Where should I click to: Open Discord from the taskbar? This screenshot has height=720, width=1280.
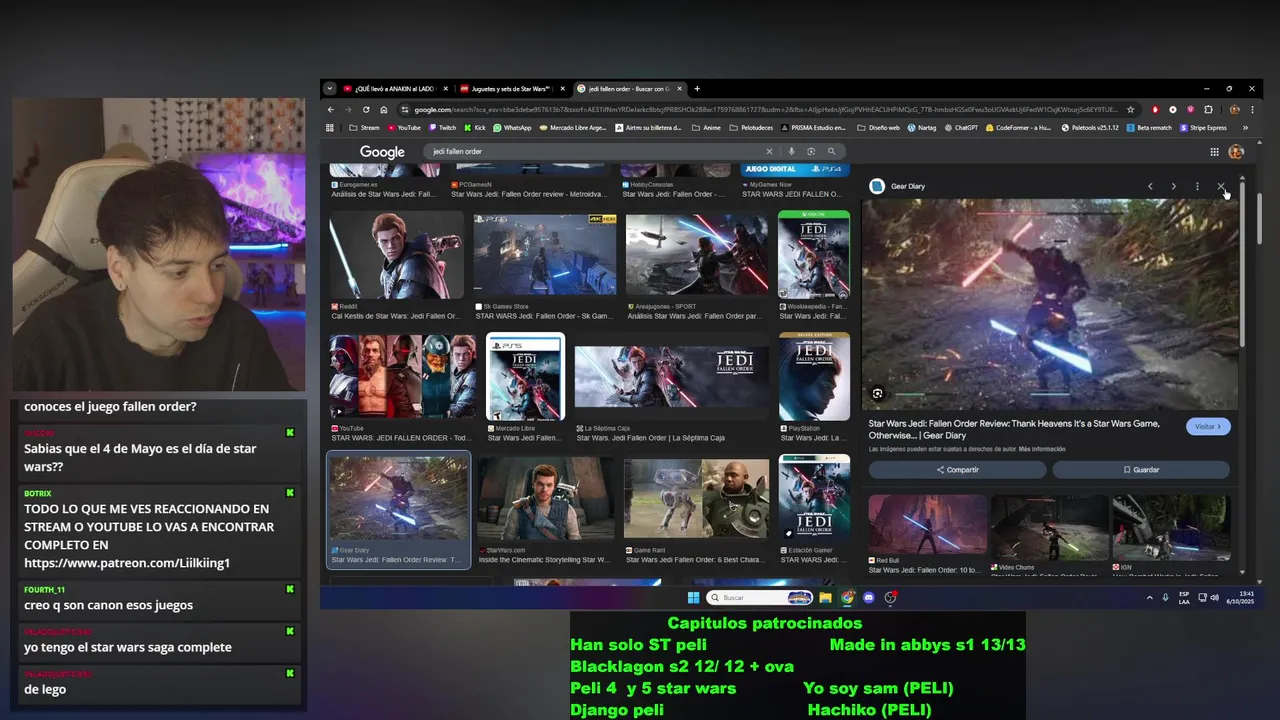click(868, 597)
